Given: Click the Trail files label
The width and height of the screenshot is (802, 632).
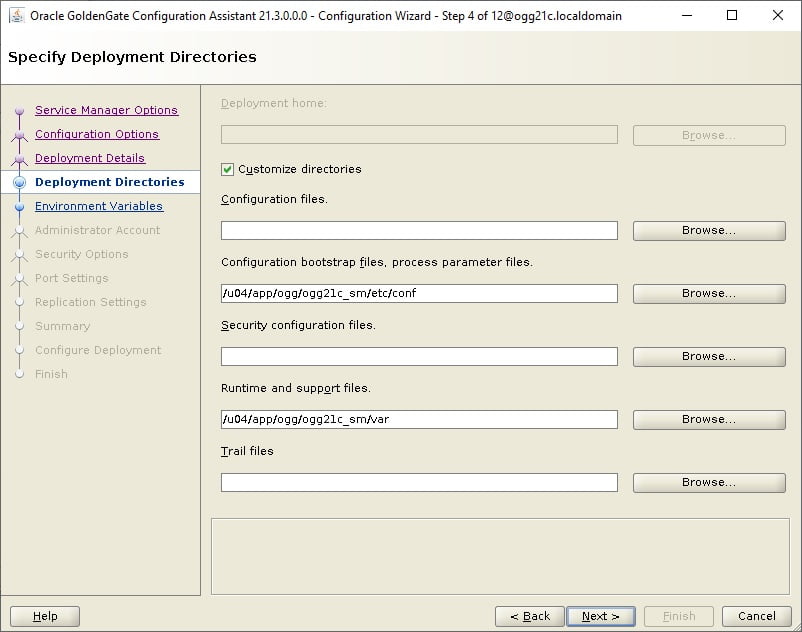Looking at the screenshot, I should pos(247,451).
